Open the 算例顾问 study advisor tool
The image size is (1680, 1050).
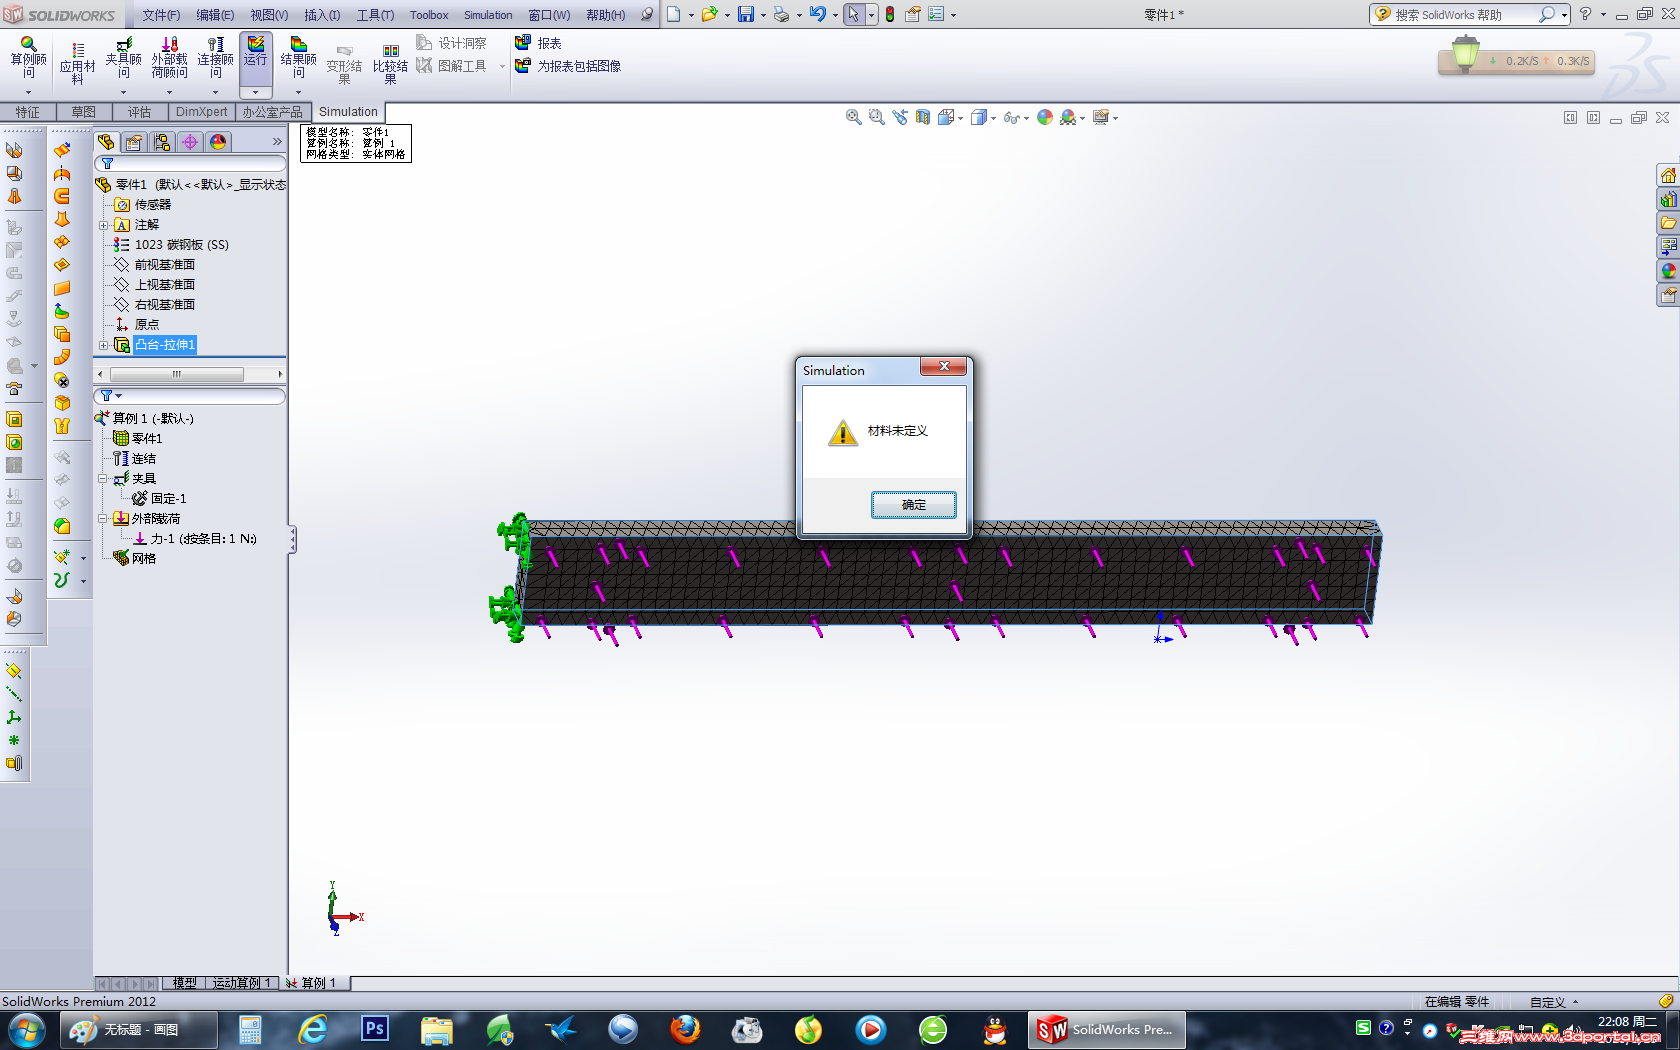tap(28, 58)
